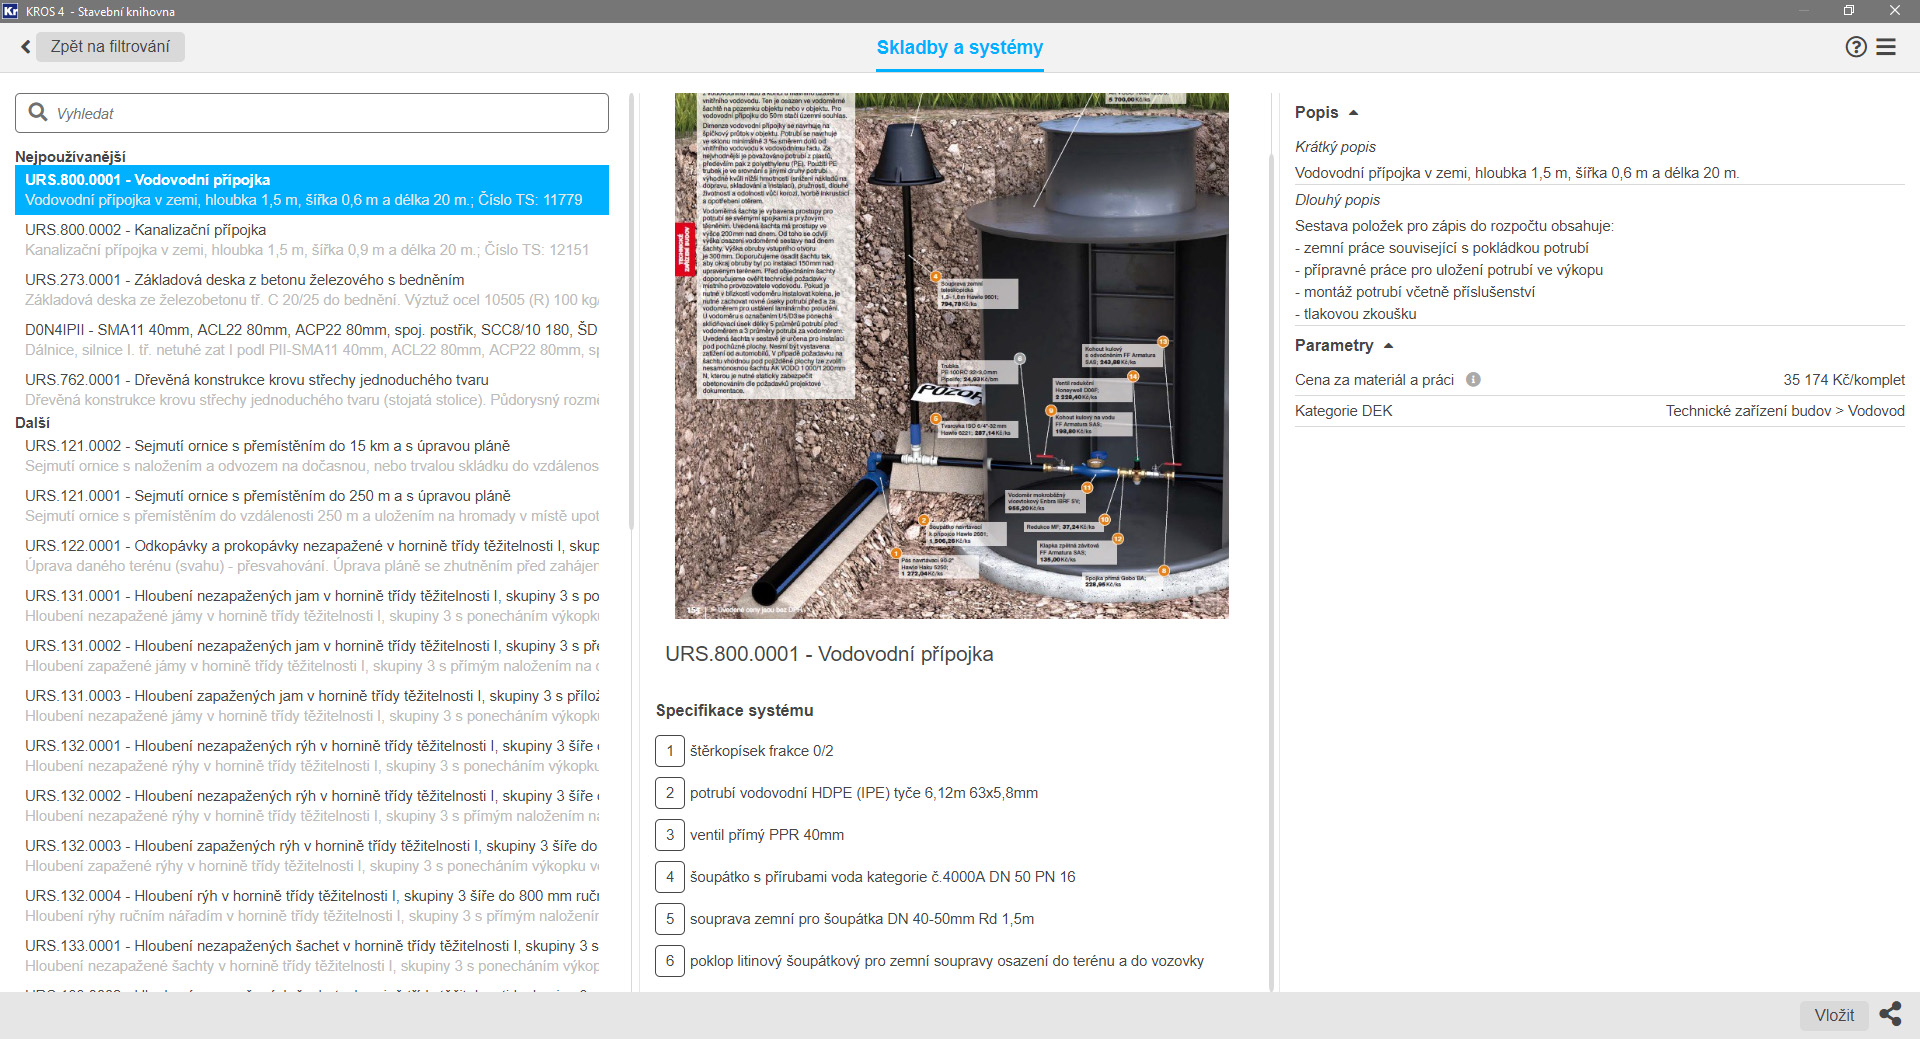Switch to Skladby a systémy tab

(x=959, y=48)
